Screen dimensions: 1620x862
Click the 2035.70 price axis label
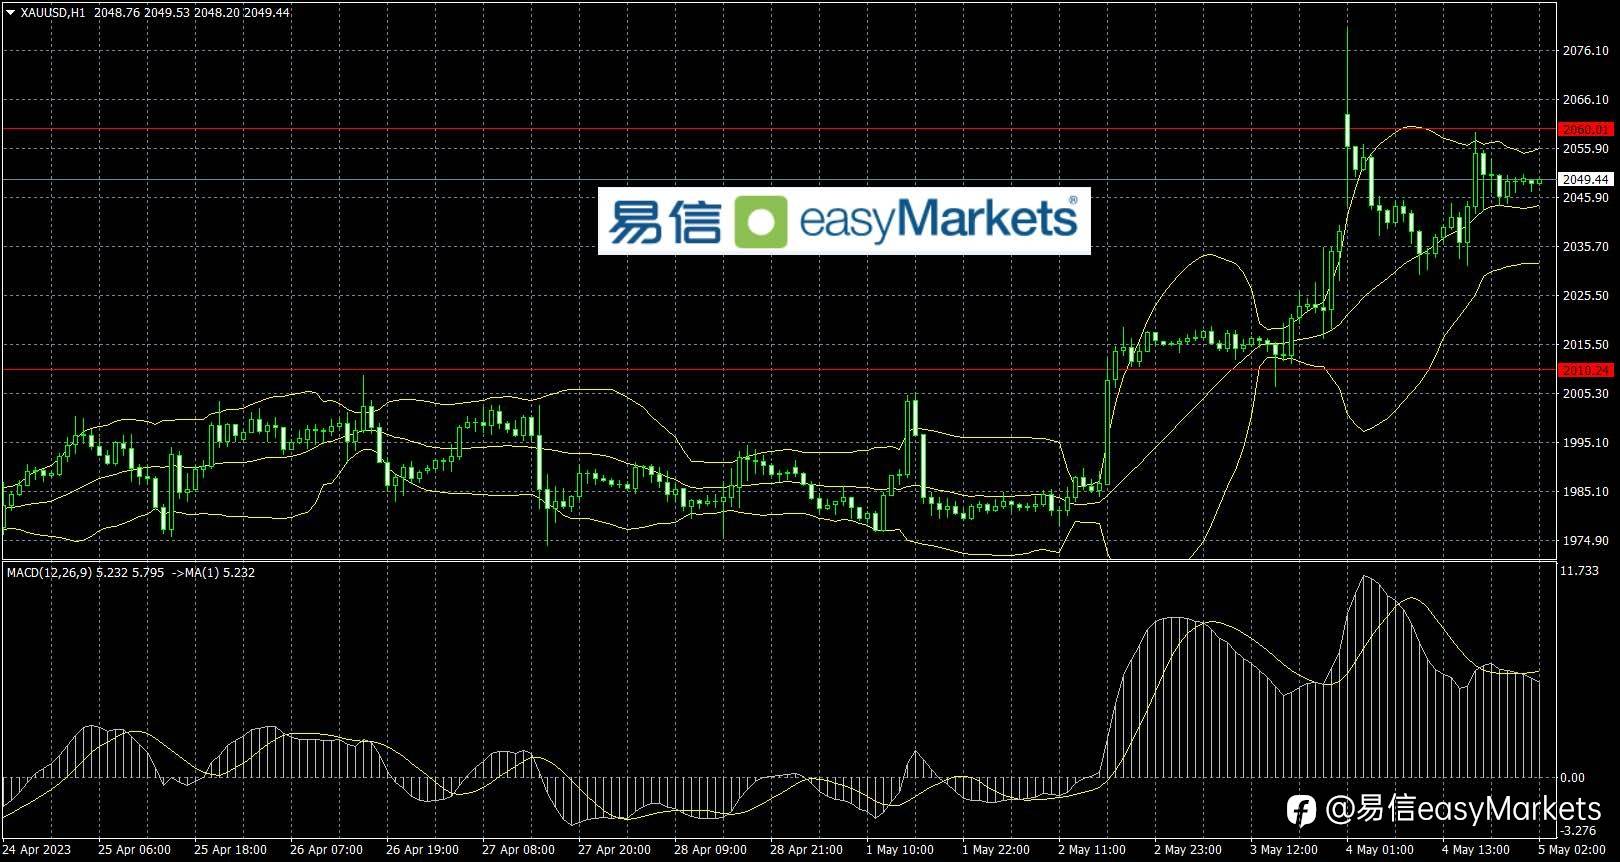1585,247
